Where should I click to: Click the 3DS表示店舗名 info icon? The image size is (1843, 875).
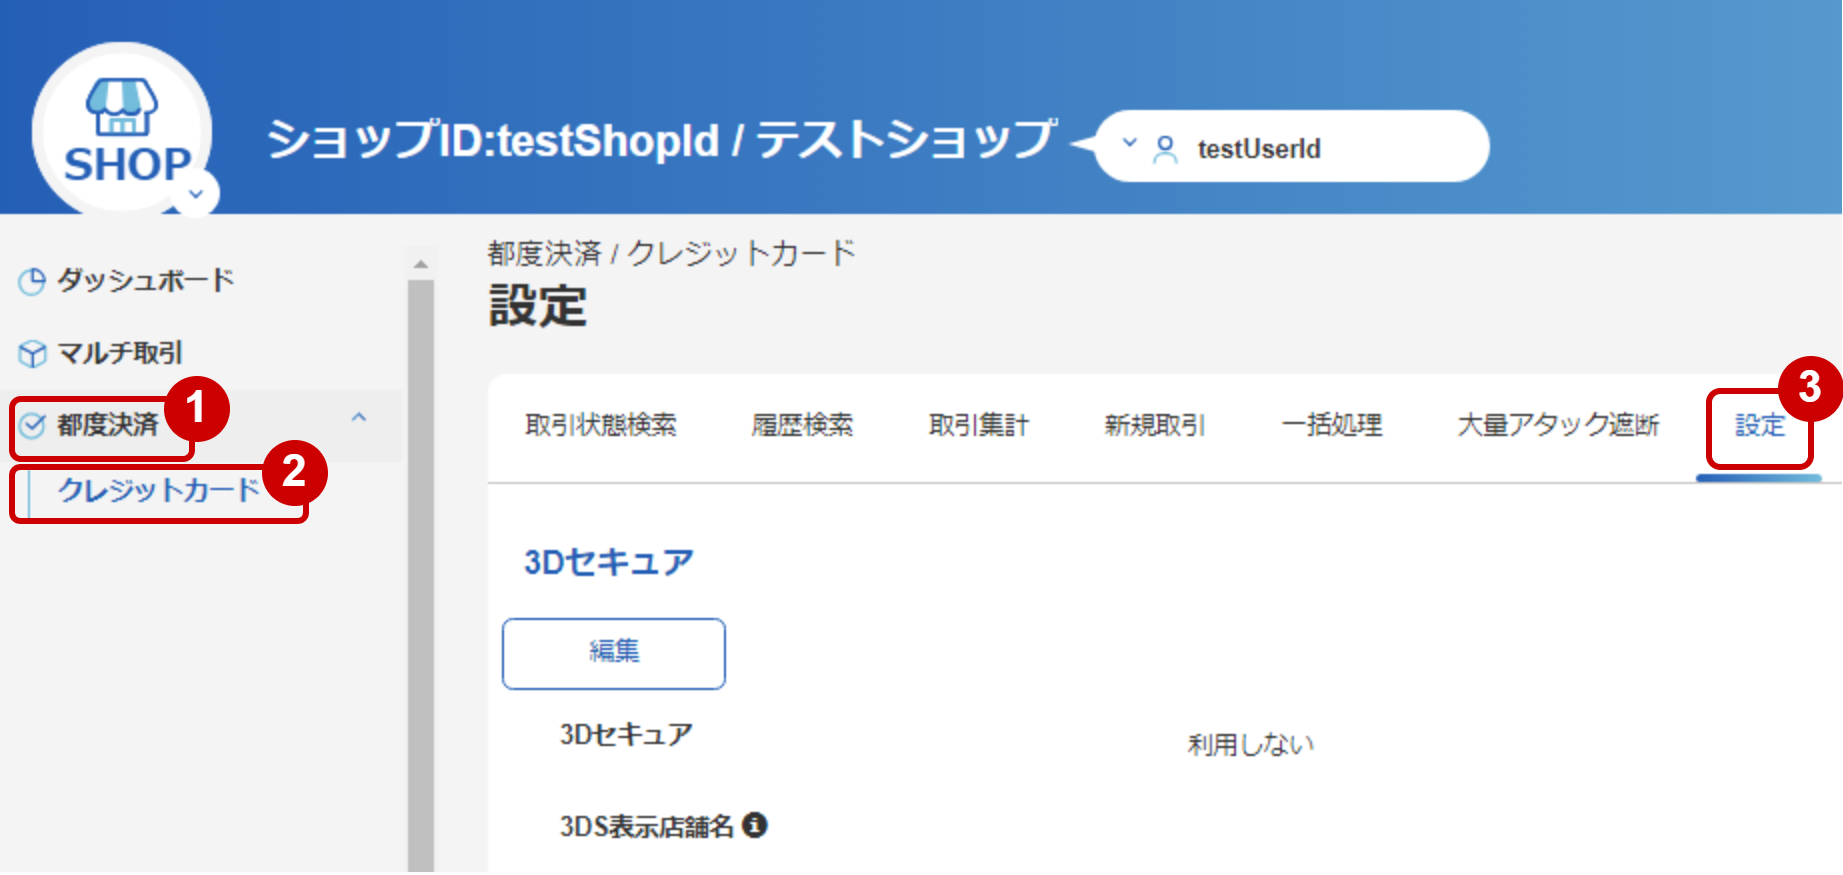click(x=755, y=825)
